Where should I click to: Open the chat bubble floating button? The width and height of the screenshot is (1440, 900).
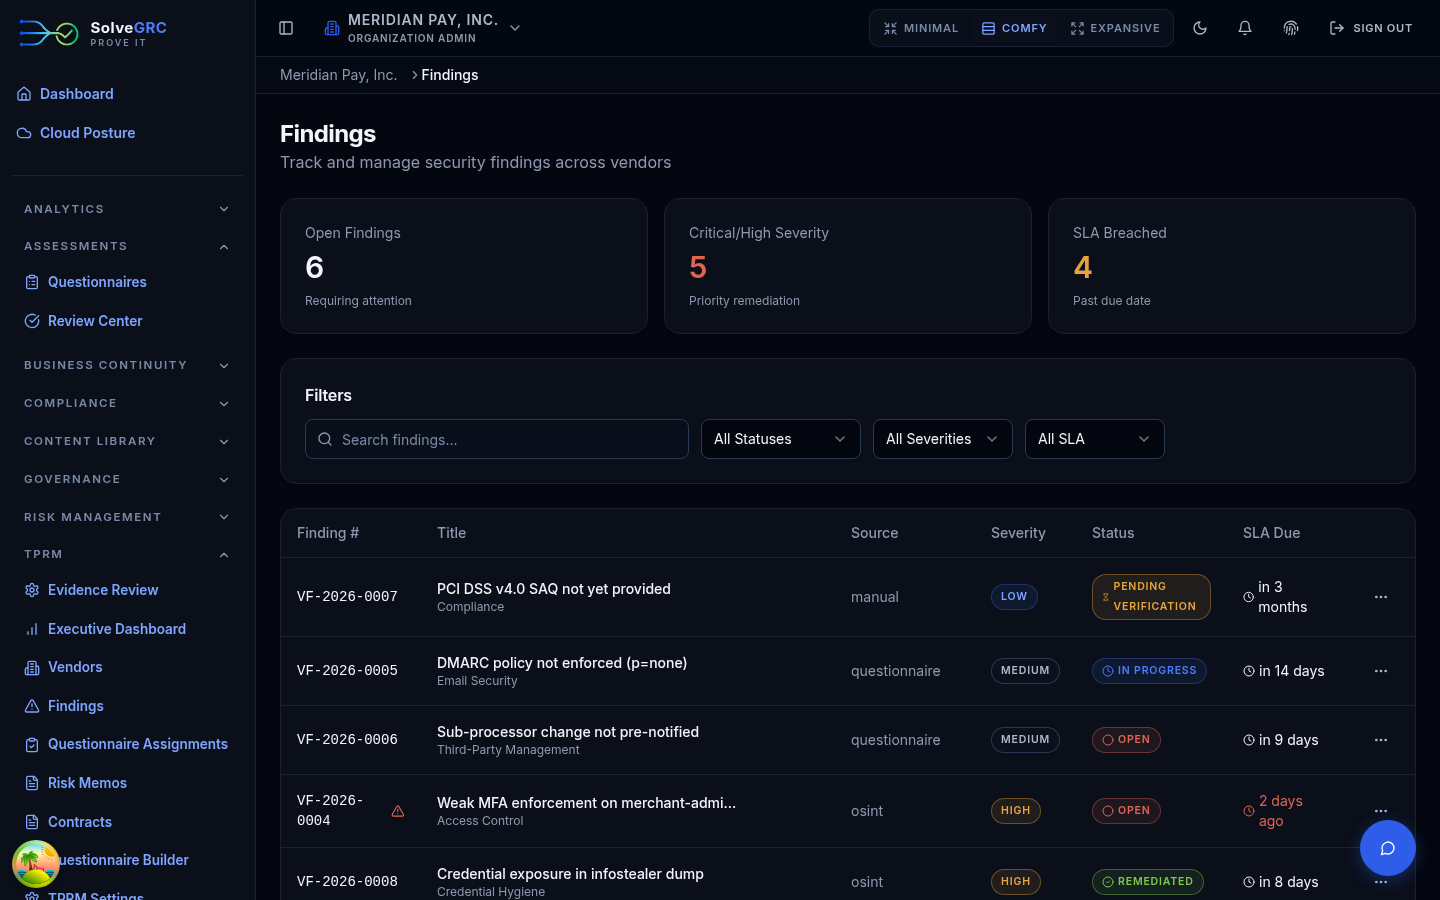(x=1388, y=848)
